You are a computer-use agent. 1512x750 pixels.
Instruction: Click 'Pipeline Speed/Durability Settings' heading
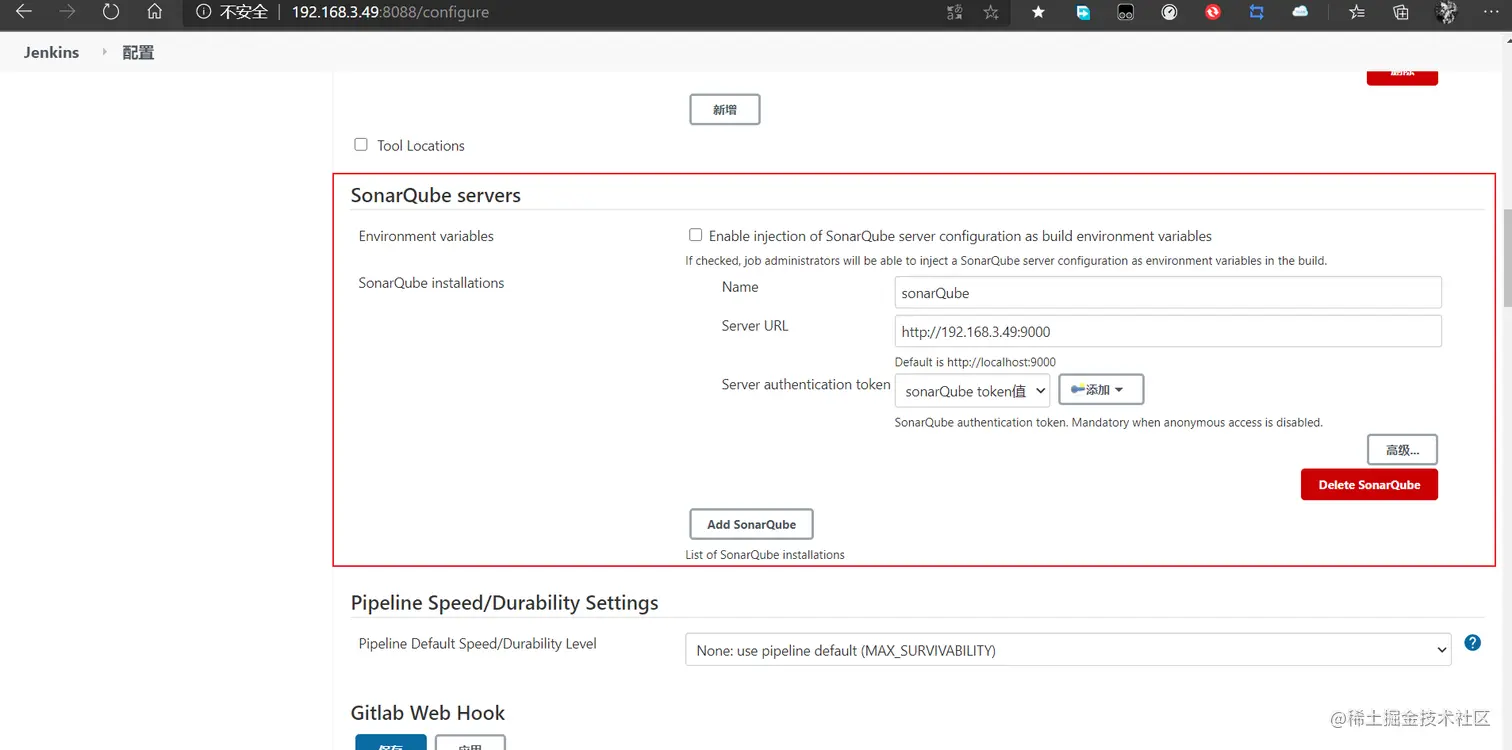click(505, 603)
